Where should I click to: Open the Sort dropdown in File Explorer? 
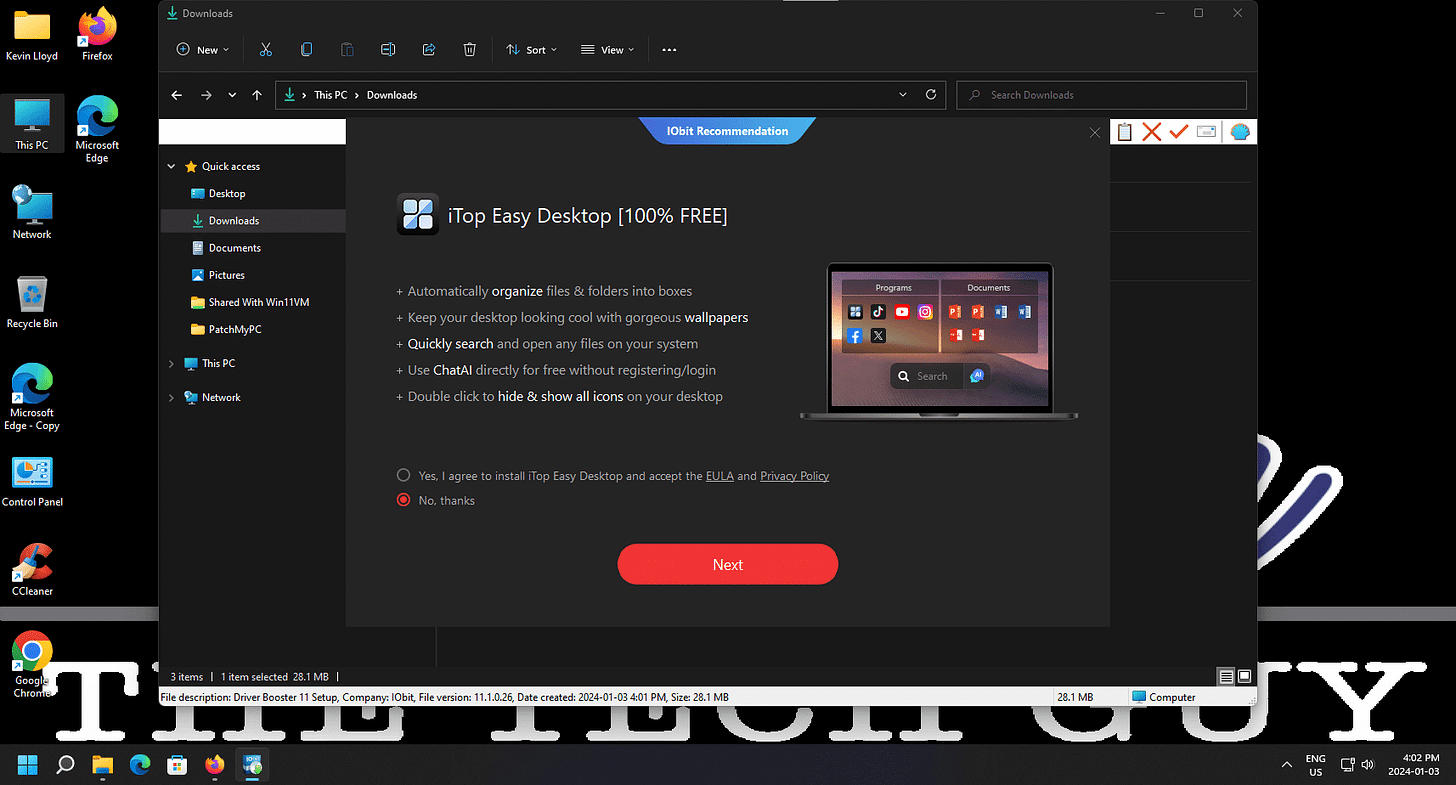pyautogui.click(x=531, y=50)
